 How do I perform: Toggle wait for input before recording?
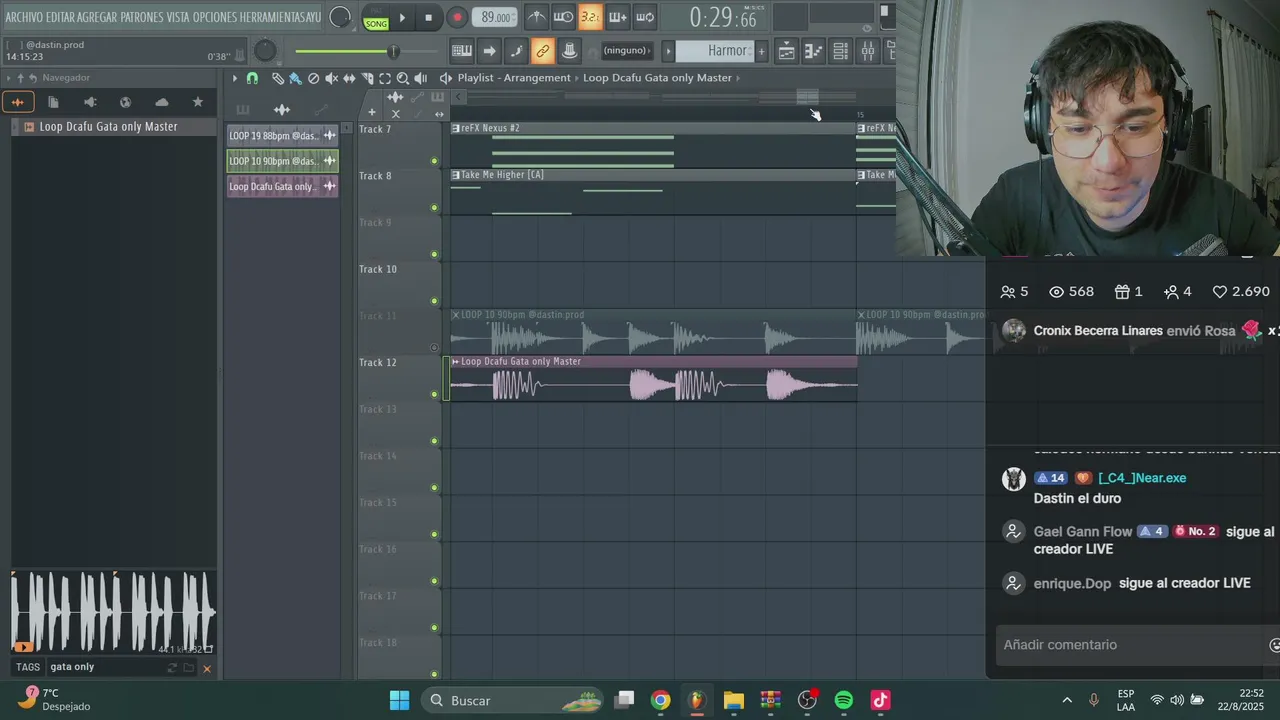coord(564,17)
